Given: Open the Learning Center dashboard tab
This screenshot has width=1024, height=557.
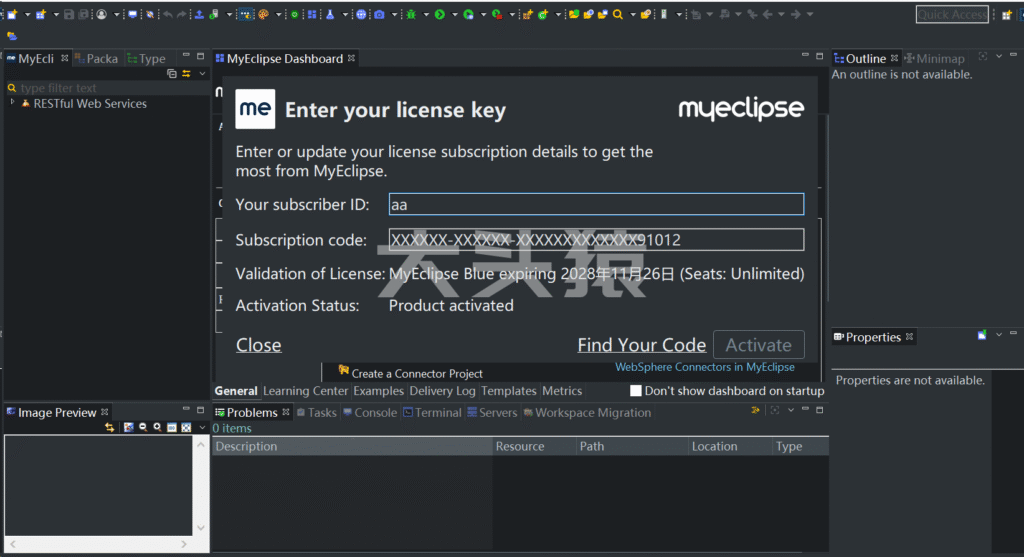Looking at the screenshot, I should [x=305, y=391].
